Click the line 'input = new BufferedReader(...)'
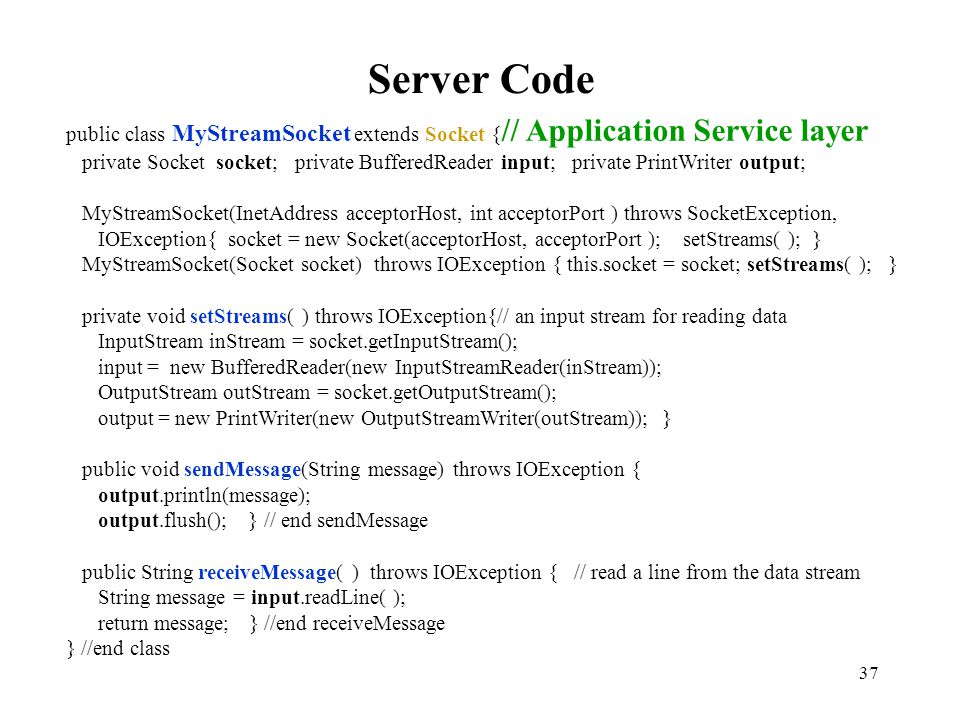Viewport: 960px width, 720px height. tap(380, 367)
